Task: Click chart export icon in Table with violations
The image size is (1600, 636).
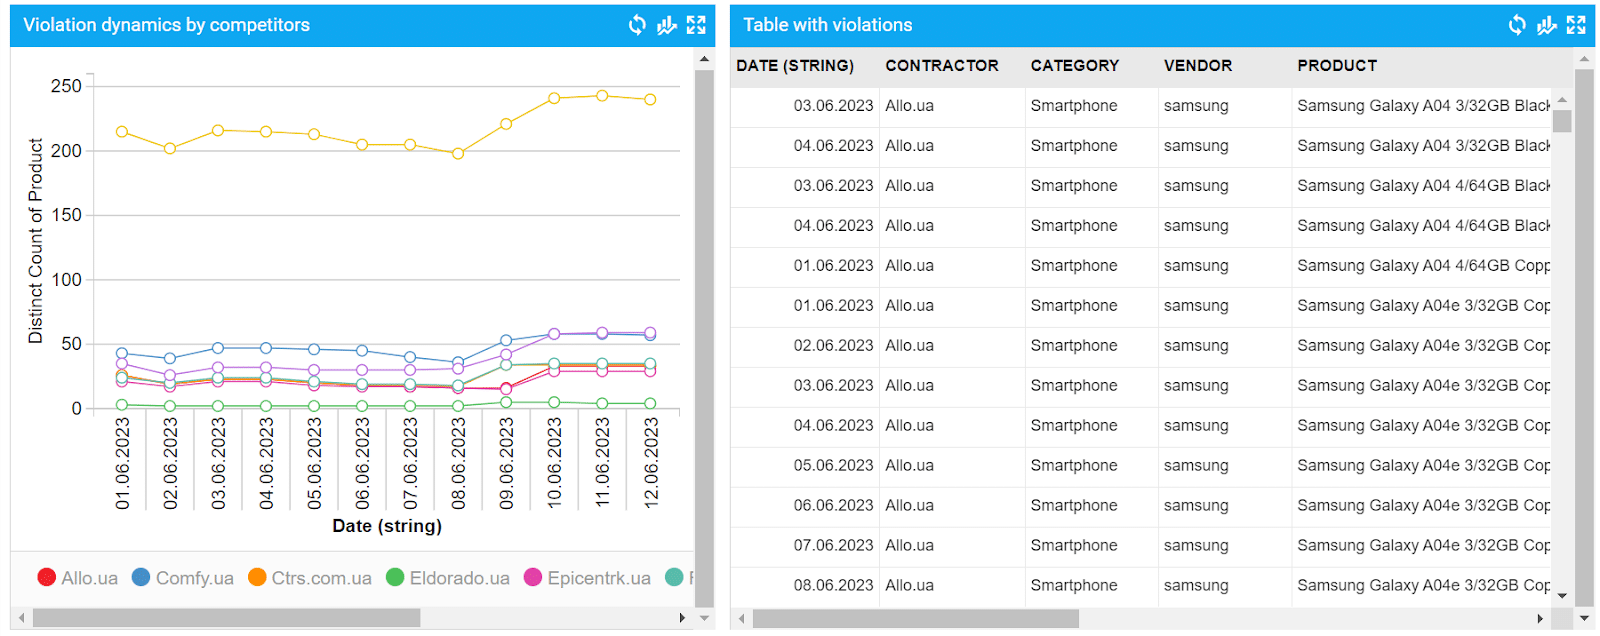Action: point(1547,25)
